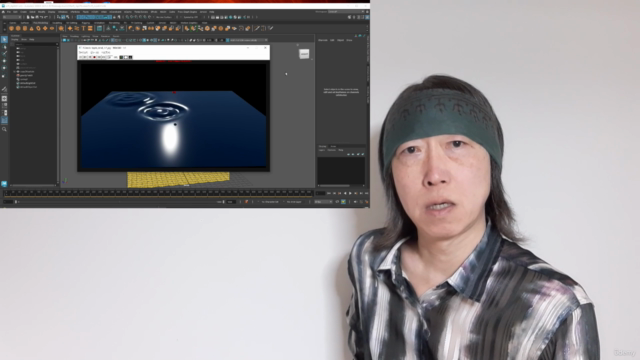Click the polygon Type (T) shelf icon
The height and width of the screenshot is (360, 640).
click(x=83, y=29)
